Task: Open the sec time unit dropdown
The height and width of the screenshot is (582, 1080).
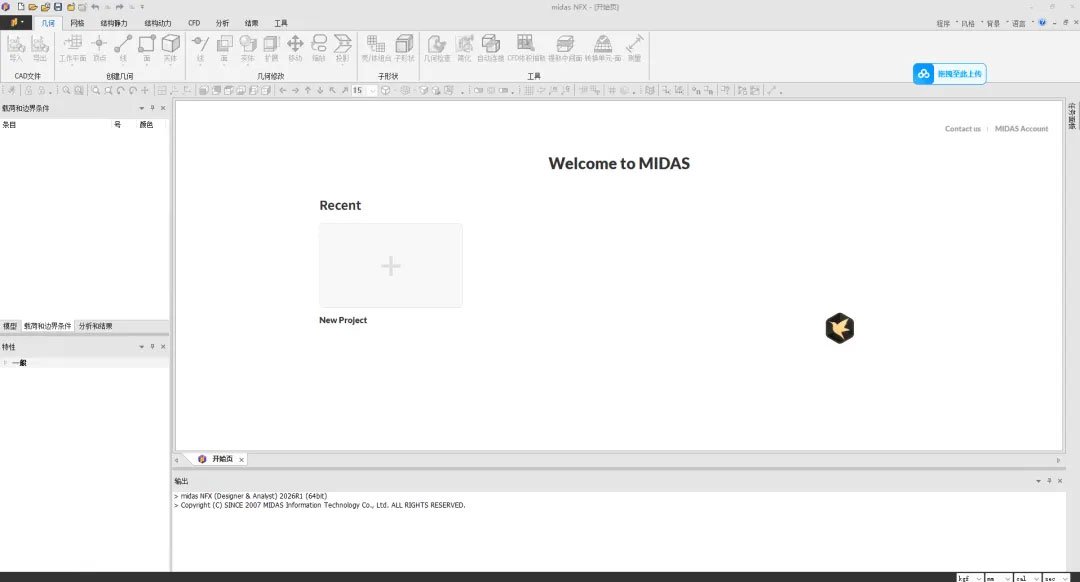Action: coord(1065,578)
